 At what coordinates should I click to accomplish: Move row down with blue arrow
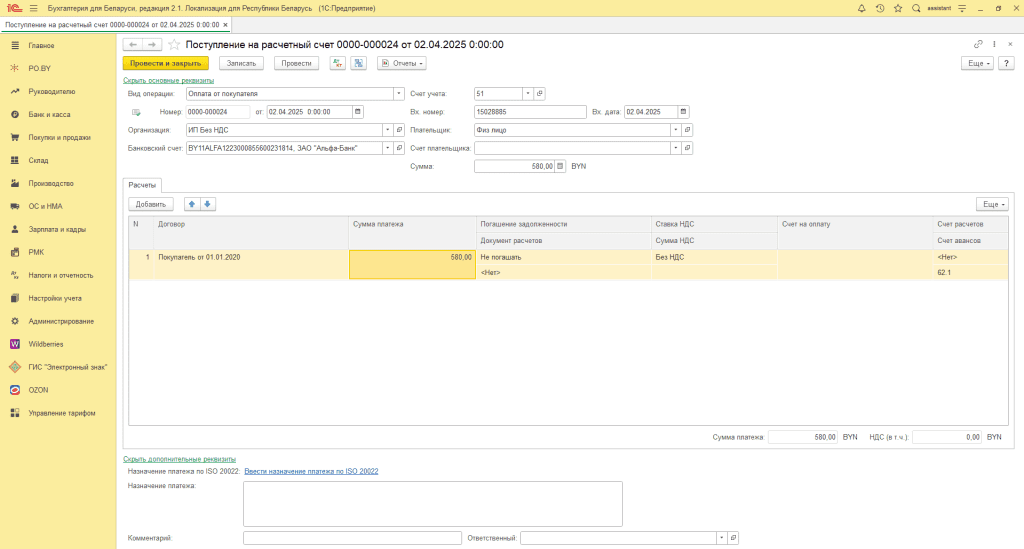tap(208, 204)
